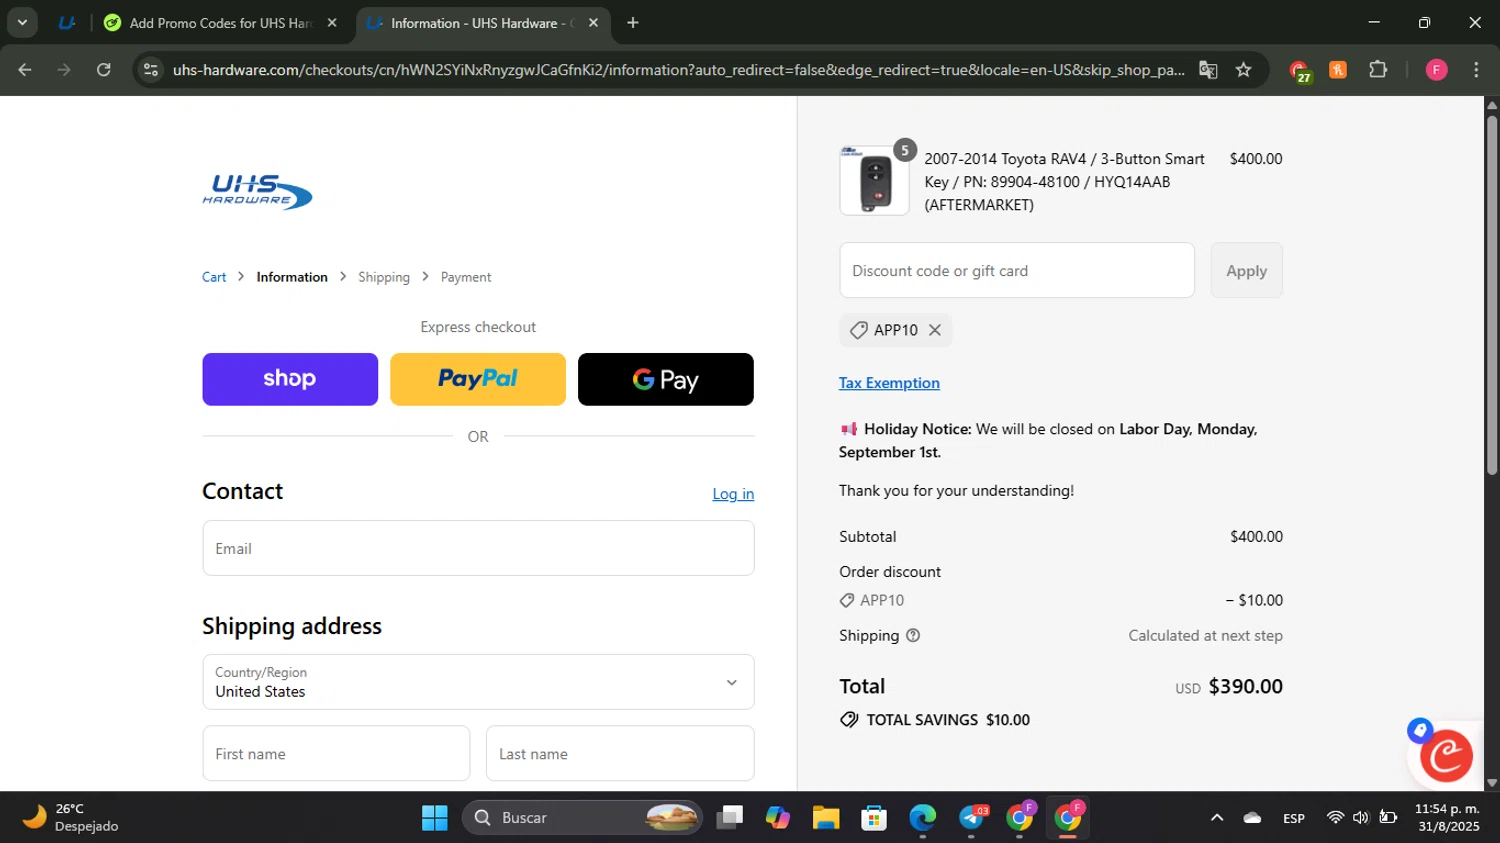Open a new browser tab
The image size is (1500, 843).
click(633, 22)
